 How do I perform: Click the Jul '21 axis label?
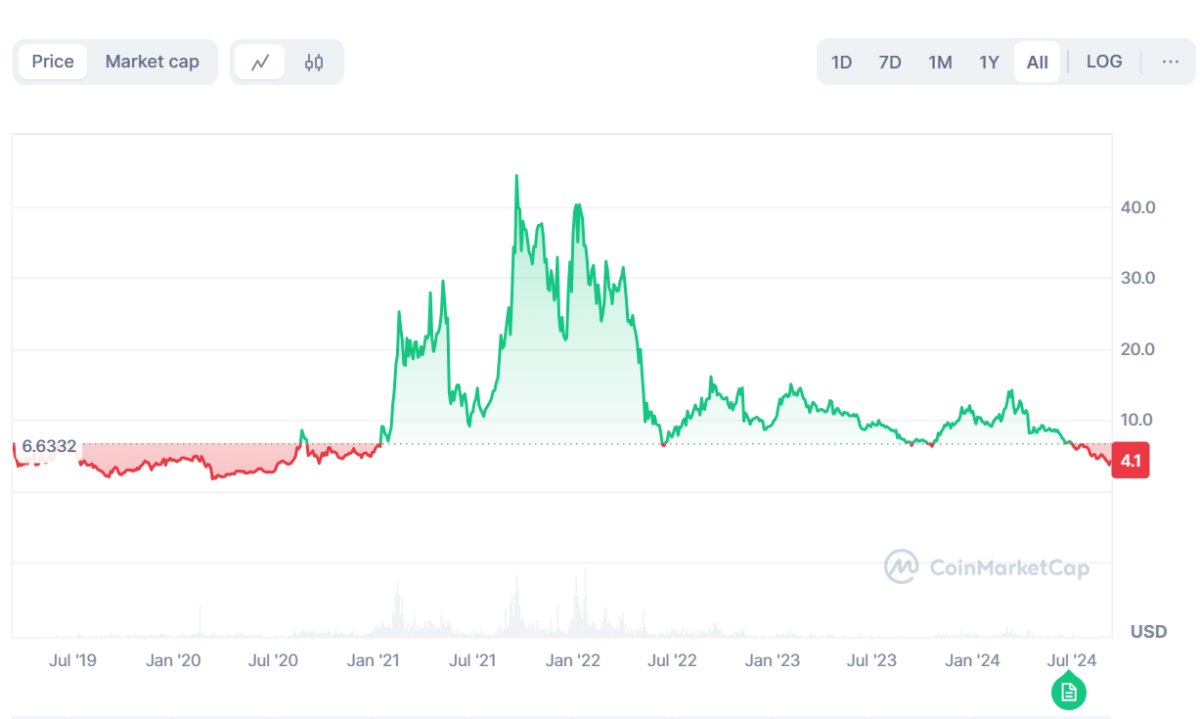pyautogui.click(x=473, y=661)
